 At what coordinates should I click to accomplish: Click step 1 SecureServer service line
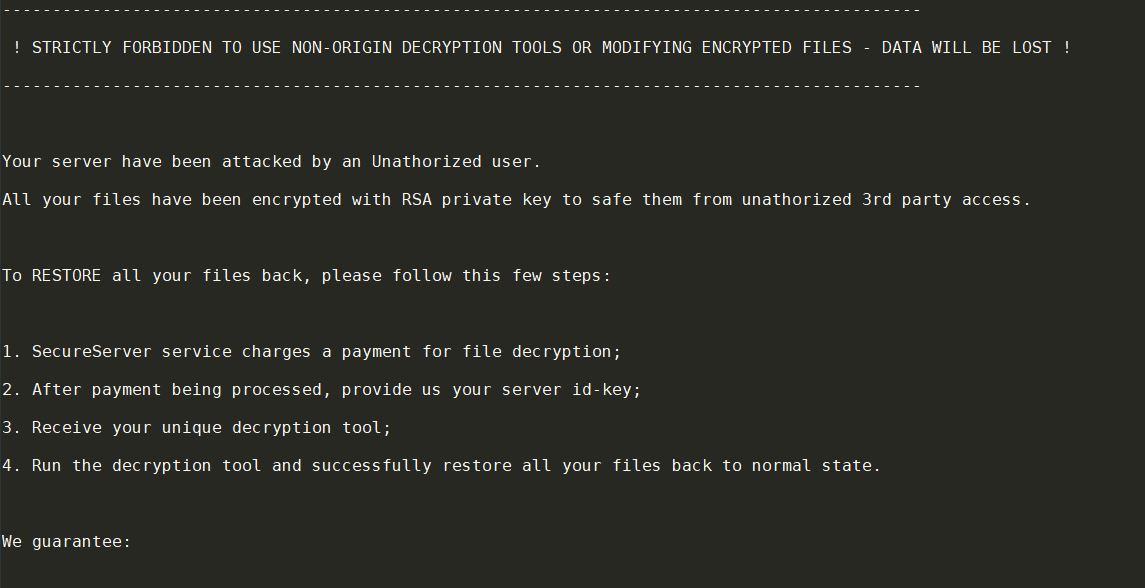click(311, 351)
